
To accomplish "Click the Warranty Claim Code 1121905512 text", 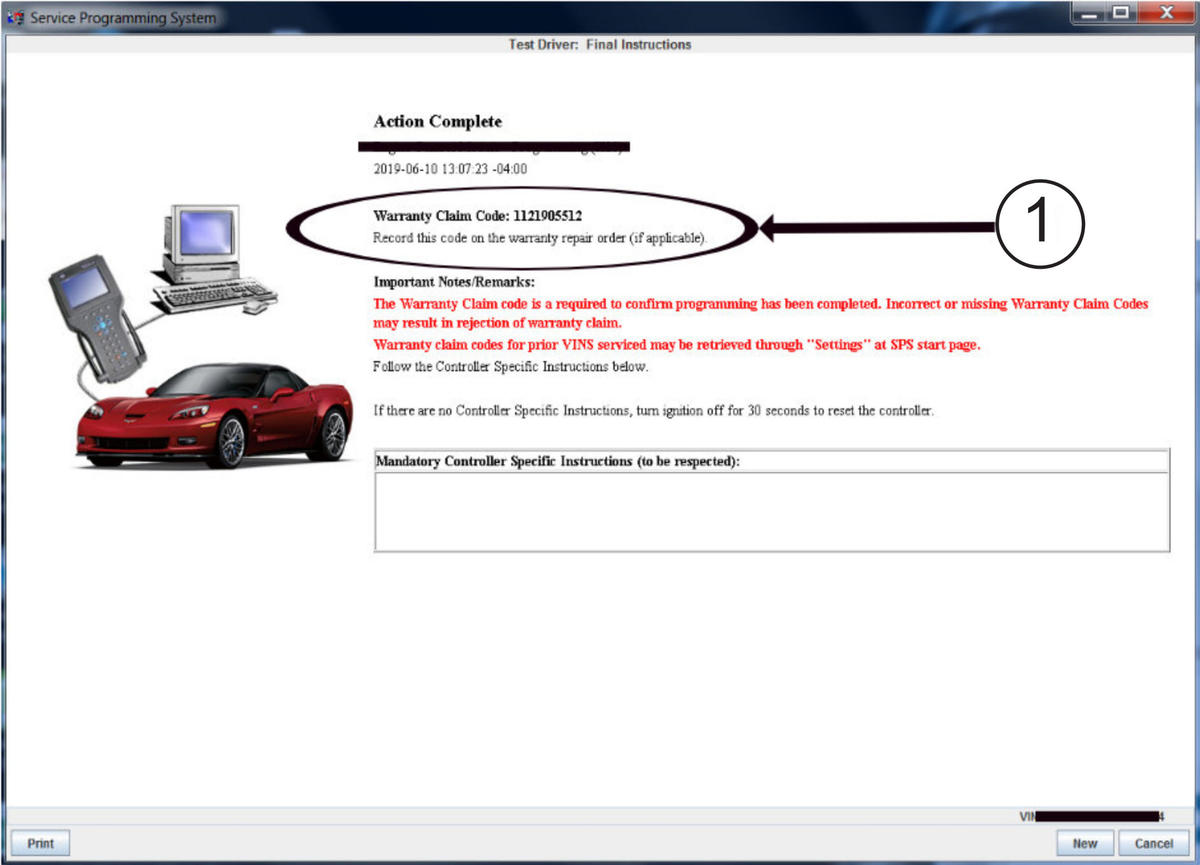I will [478, 215].
